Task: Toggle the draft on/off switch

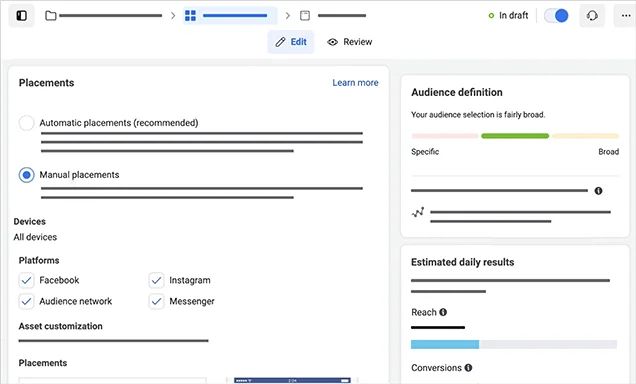Action: (556, 16)
